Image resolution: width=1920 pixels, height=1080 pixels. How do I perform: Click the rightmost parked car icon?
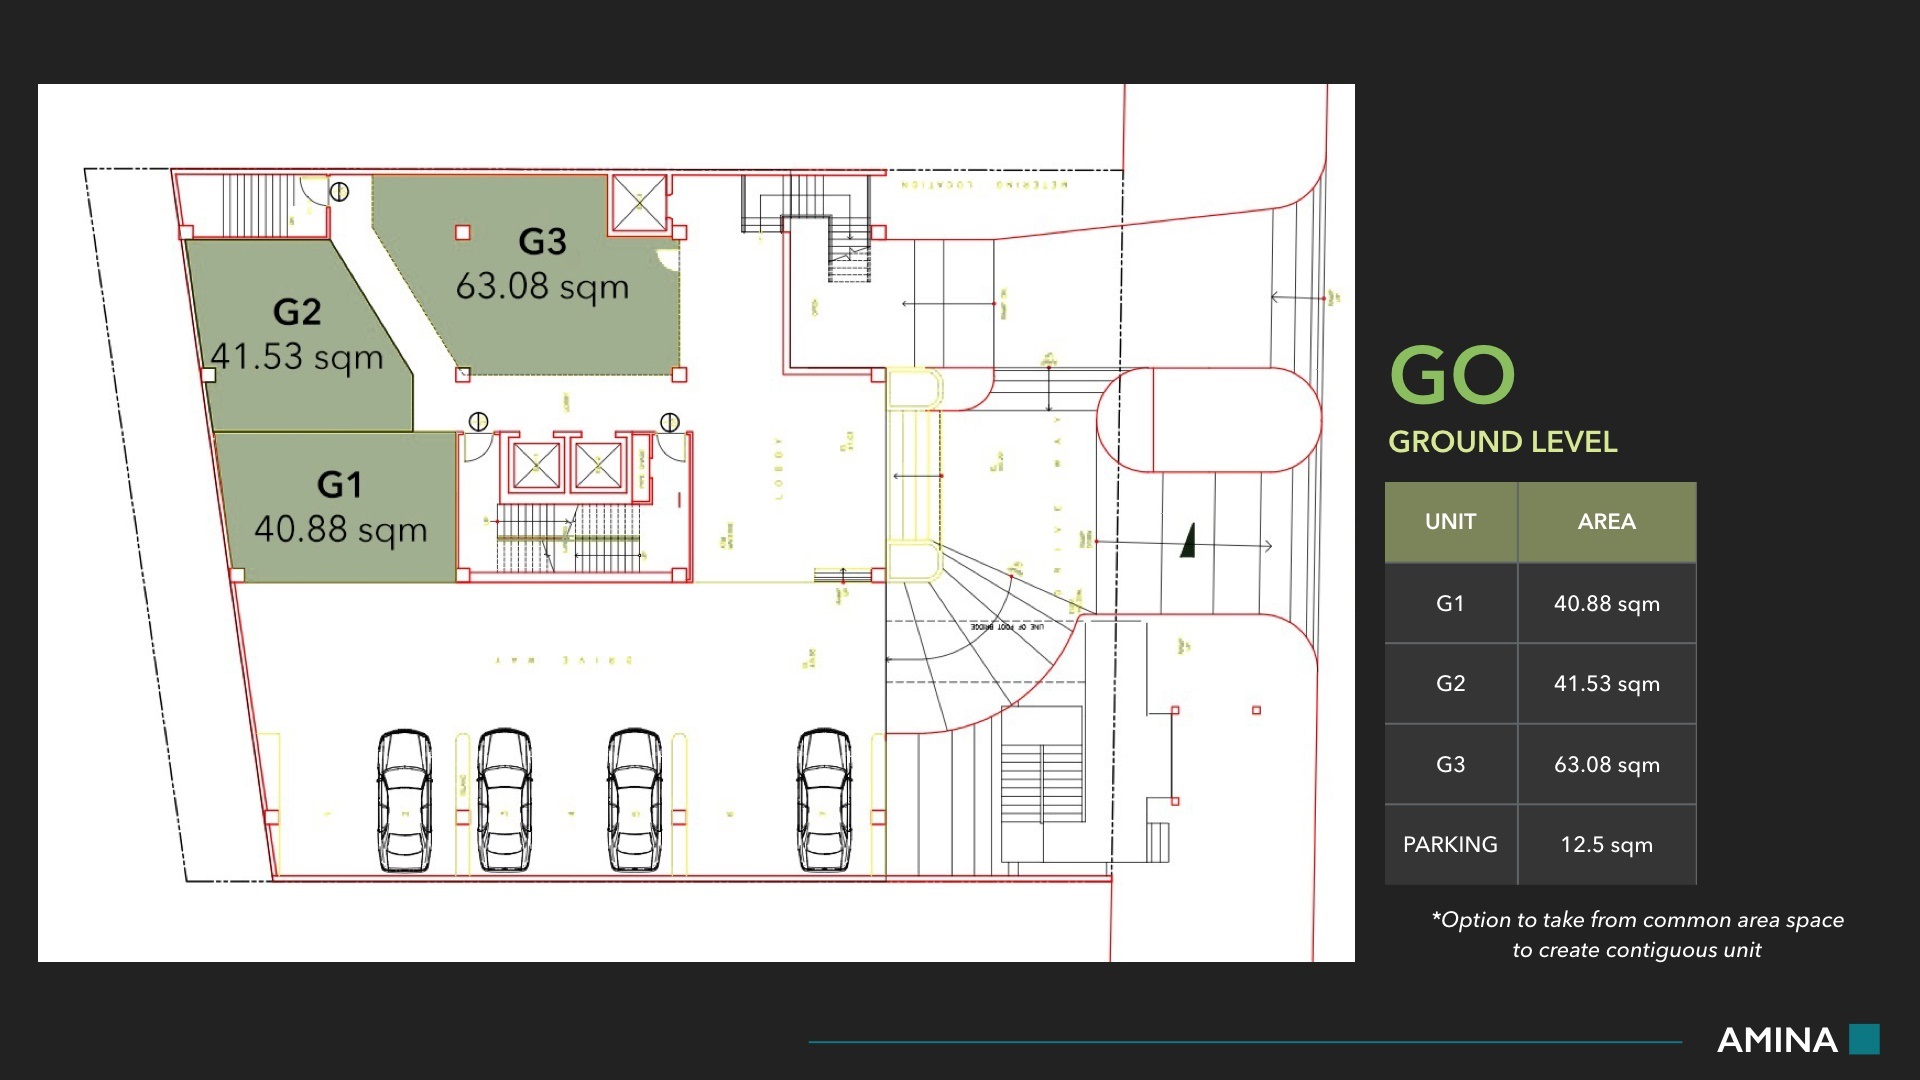824,800
